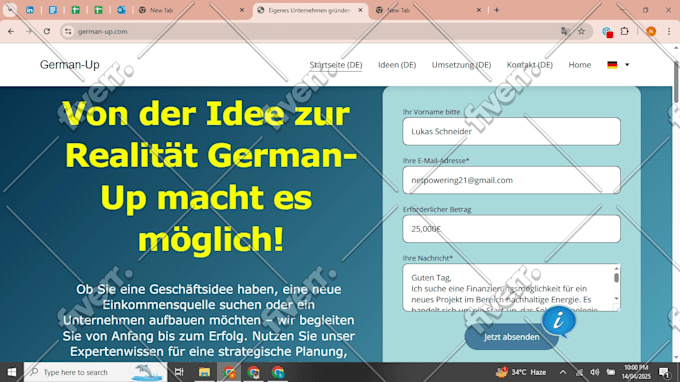This screenshot has width=680, height=382.
Task: Open the notification center icon
Action: 664,372
